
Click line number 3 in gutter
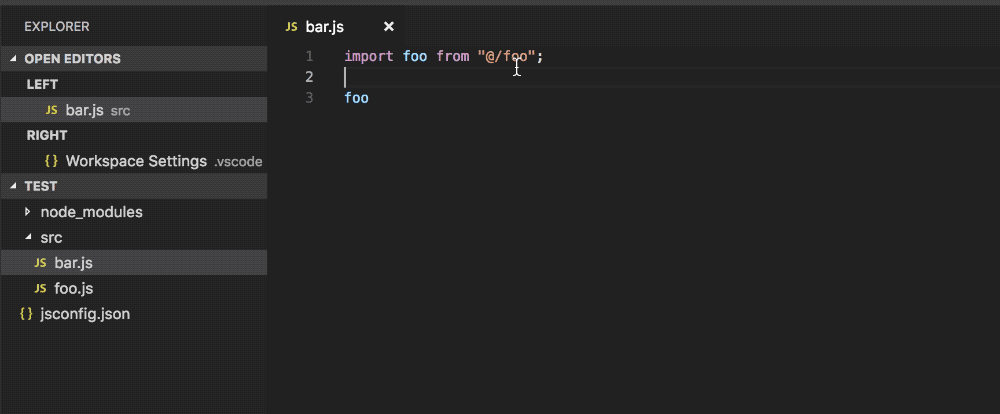pos(309,98)
